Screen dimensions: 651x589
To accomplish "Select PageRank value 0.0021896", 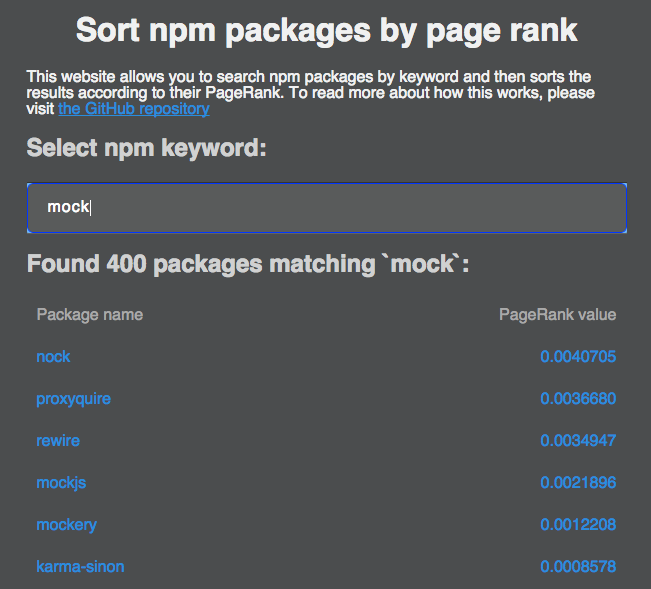I will click(578, 483).
